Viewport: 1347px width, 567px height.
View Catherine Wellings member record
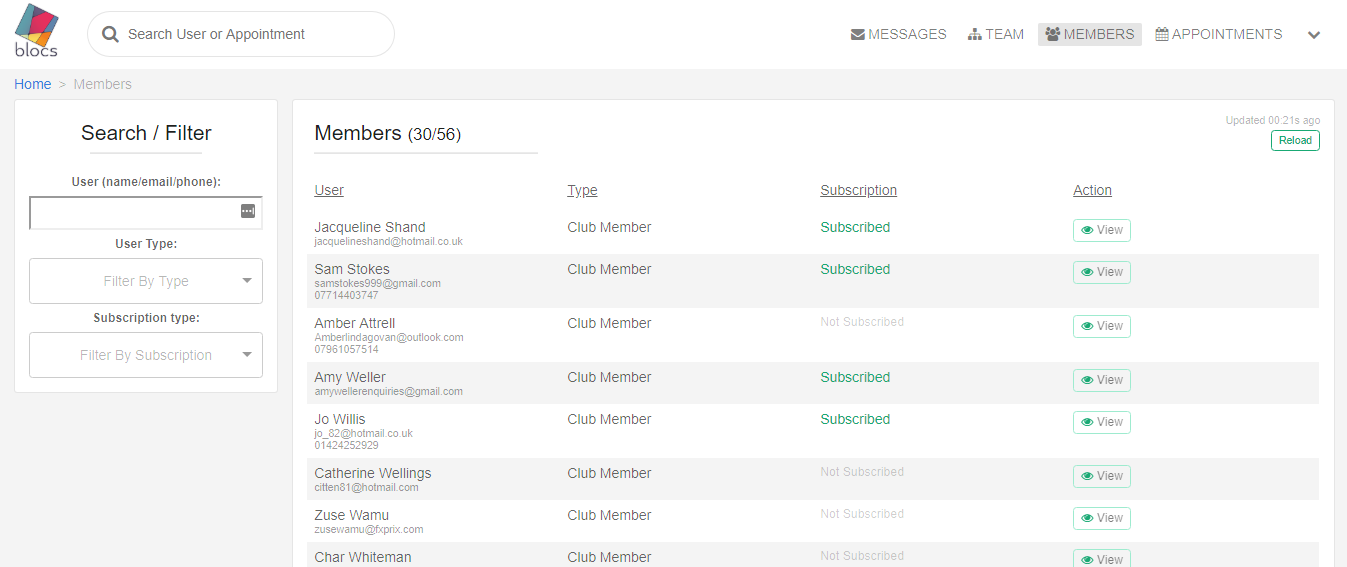(1102, 476)
